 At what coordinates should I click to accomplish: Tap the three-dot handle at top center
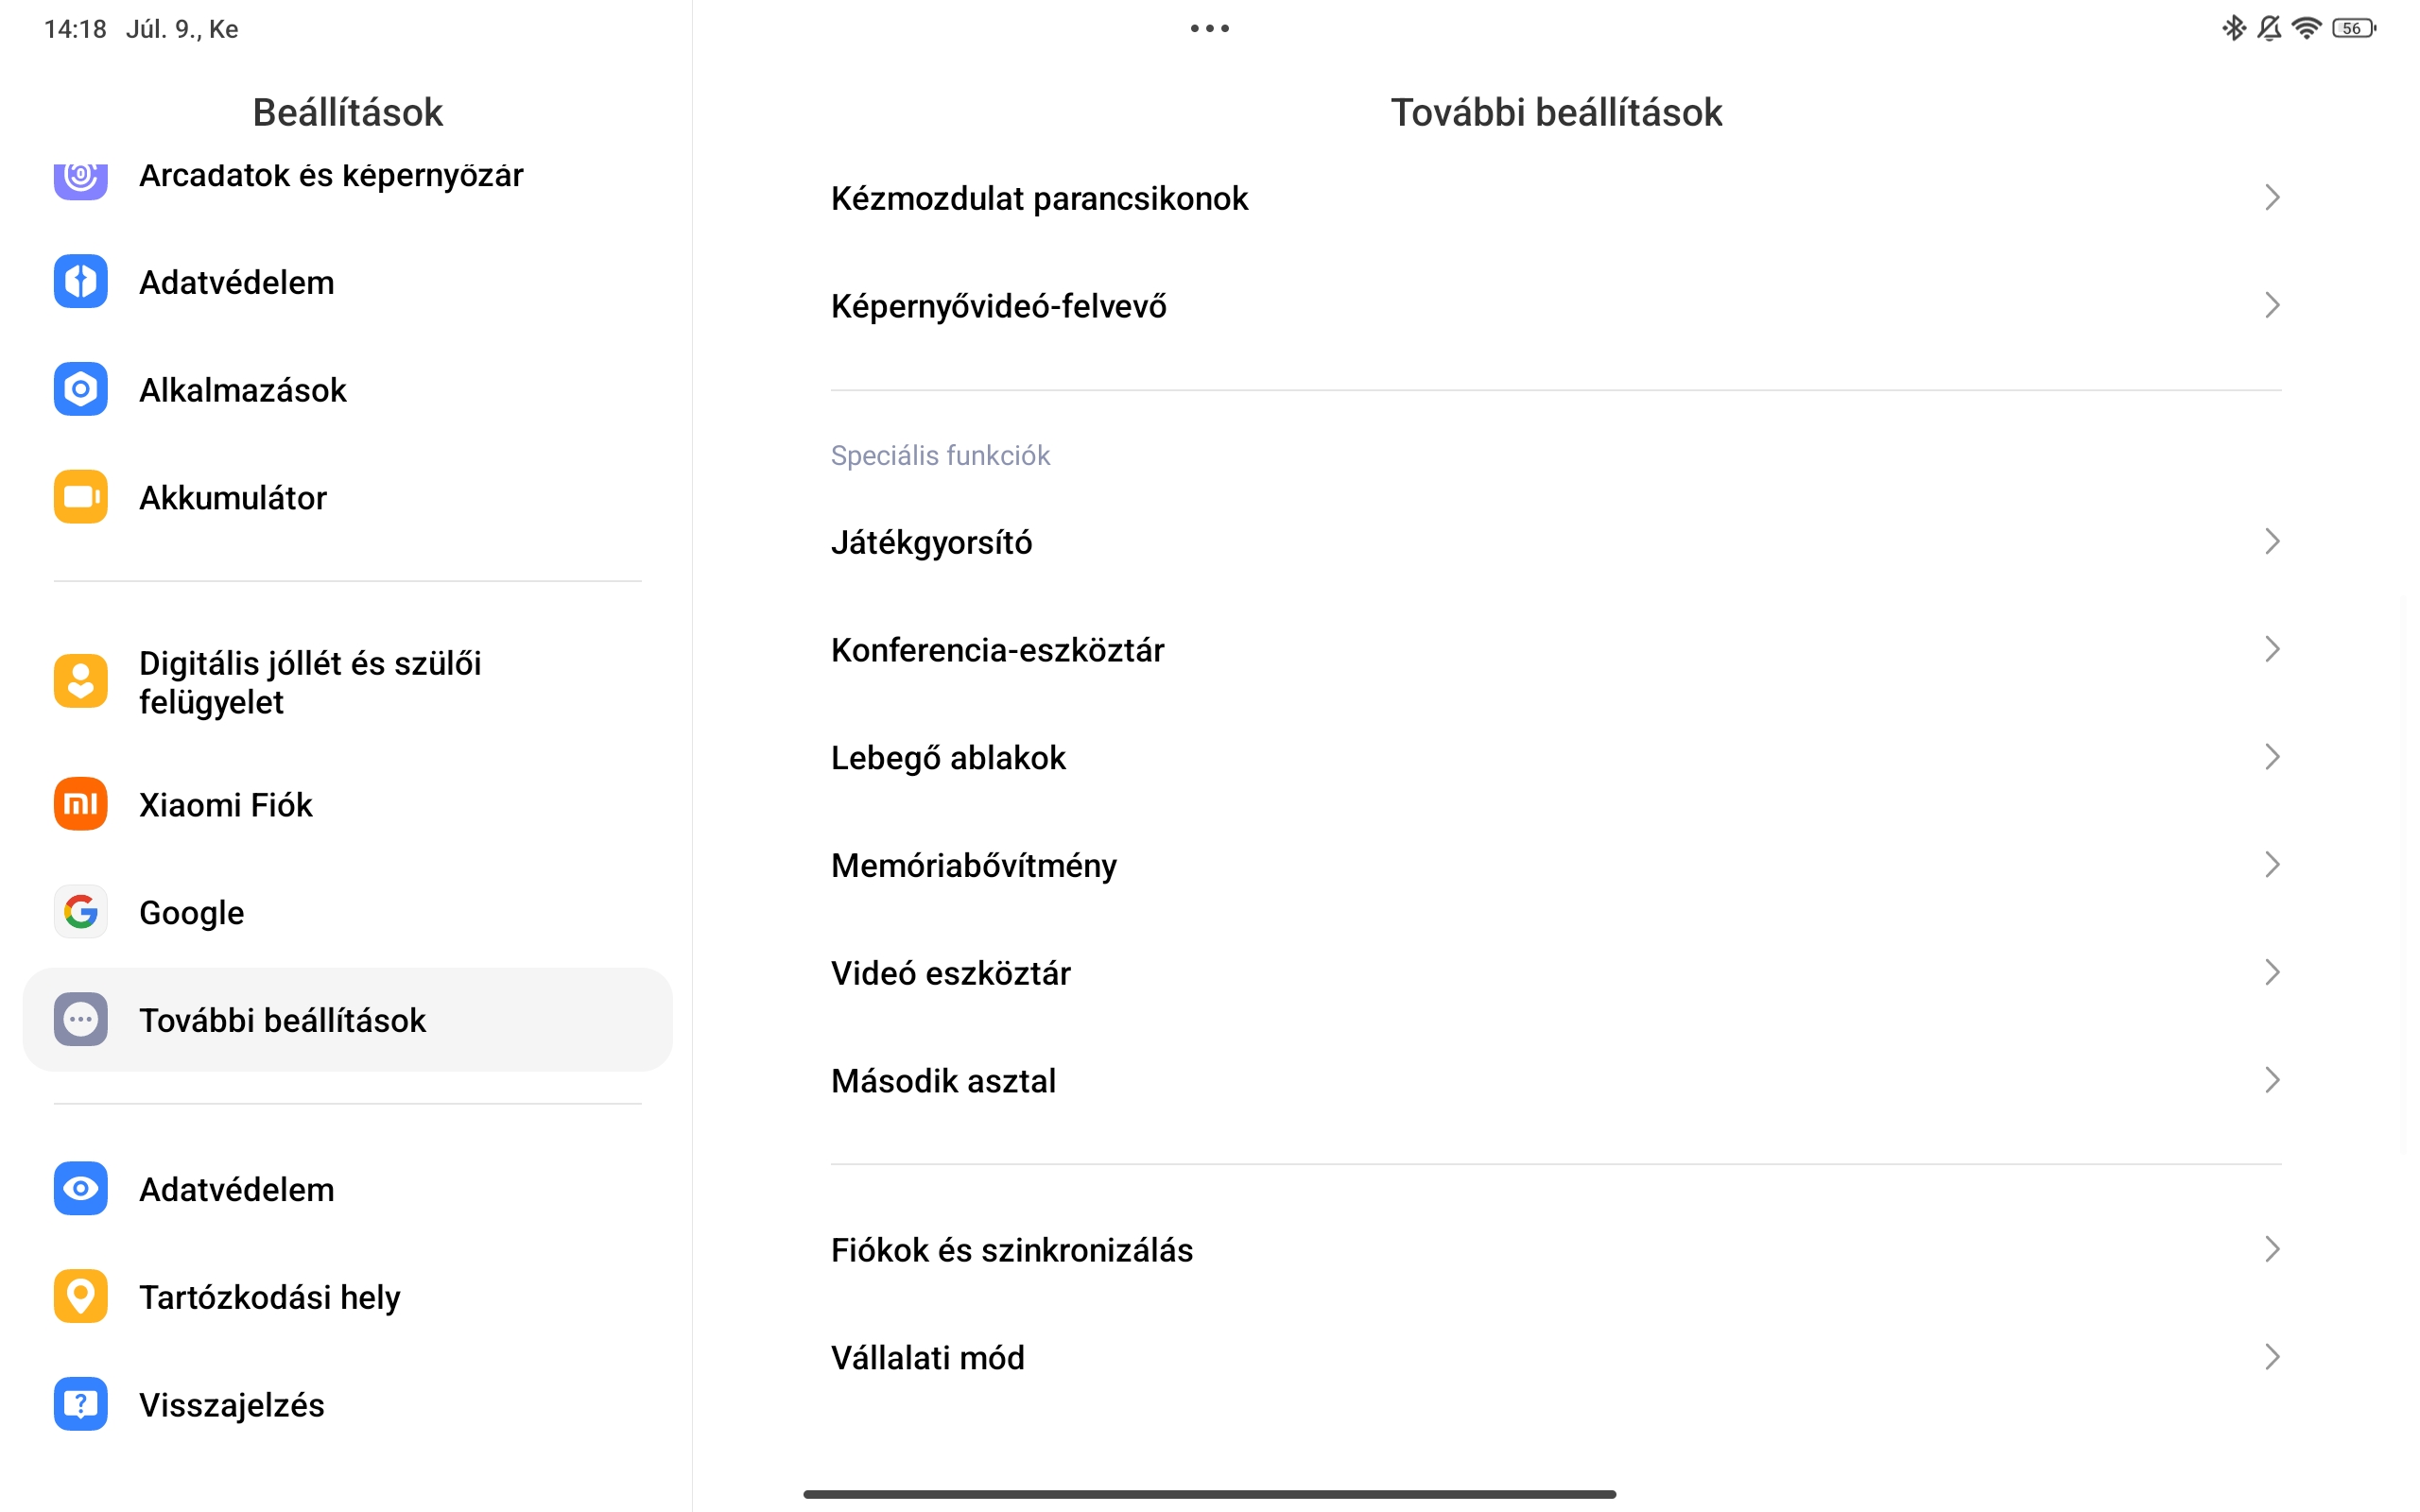[x=1209, y=28]
